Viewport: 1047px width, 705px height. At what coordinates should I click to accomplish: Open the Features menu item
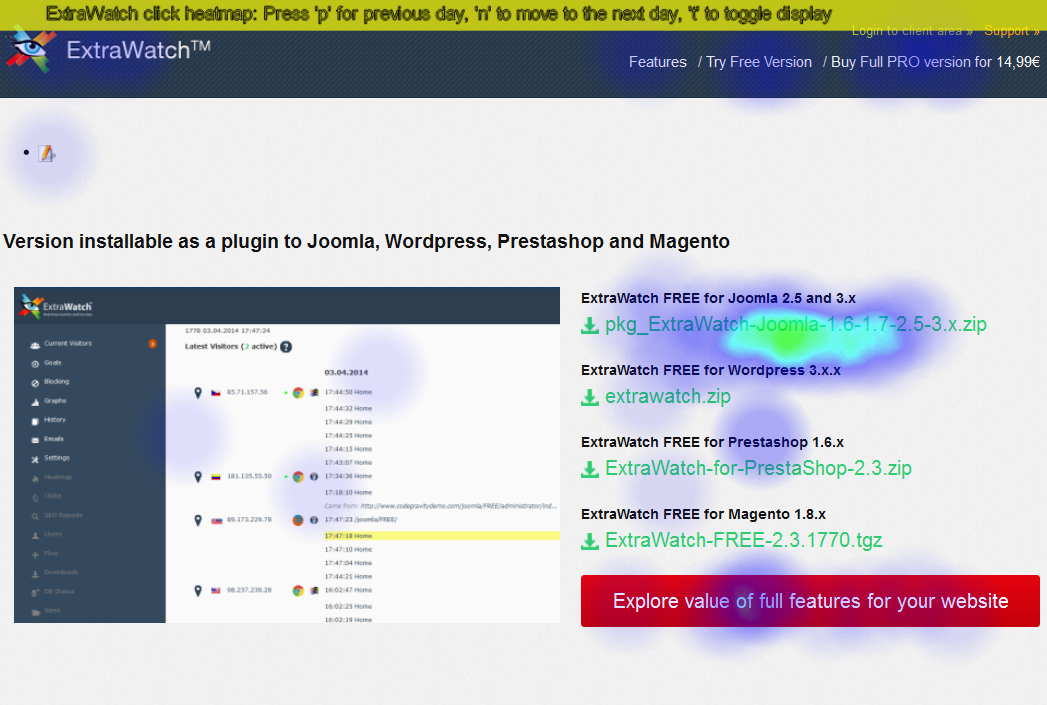click(x=657, y=62)
